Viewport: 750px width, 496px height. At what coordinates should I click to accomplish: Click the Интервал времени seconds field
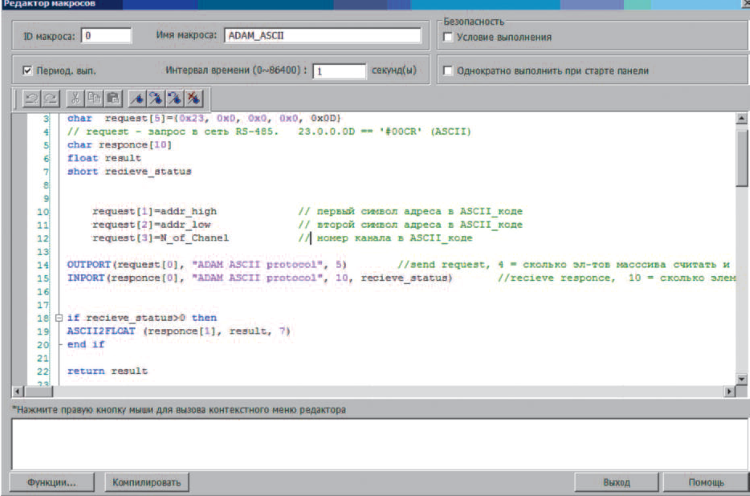tap(339, 71)
